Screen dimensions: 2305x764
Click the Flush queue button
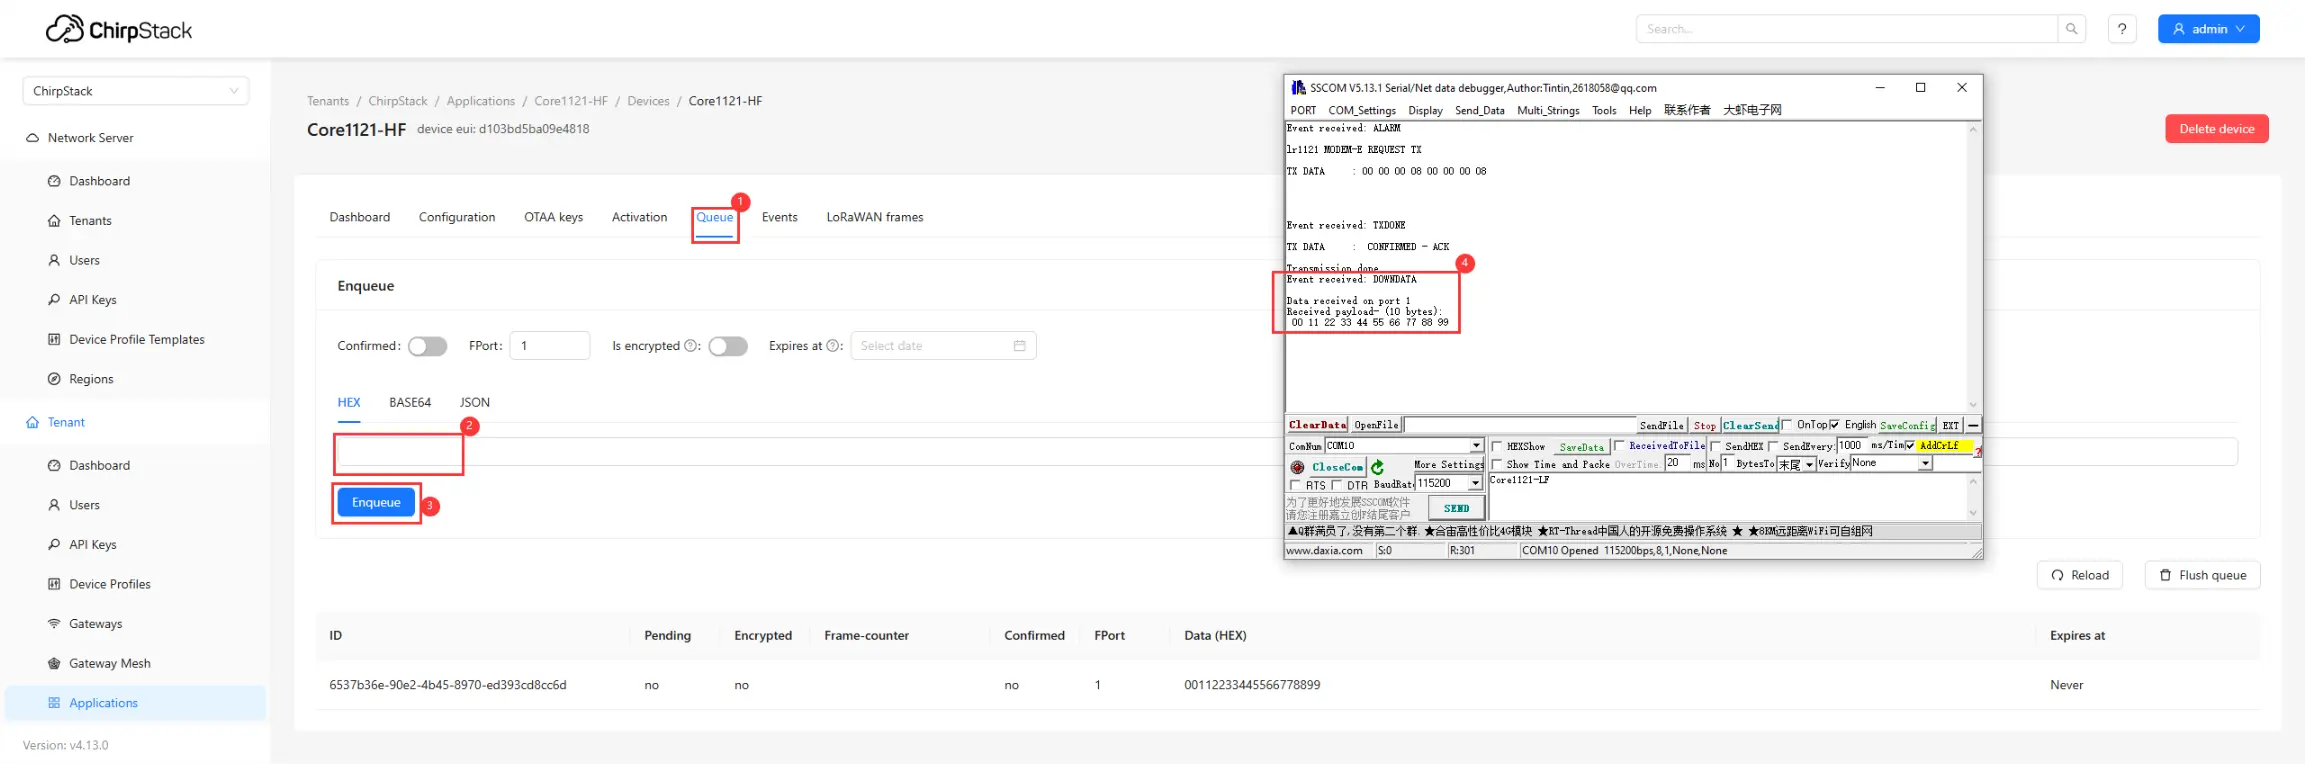[2202, 575]
